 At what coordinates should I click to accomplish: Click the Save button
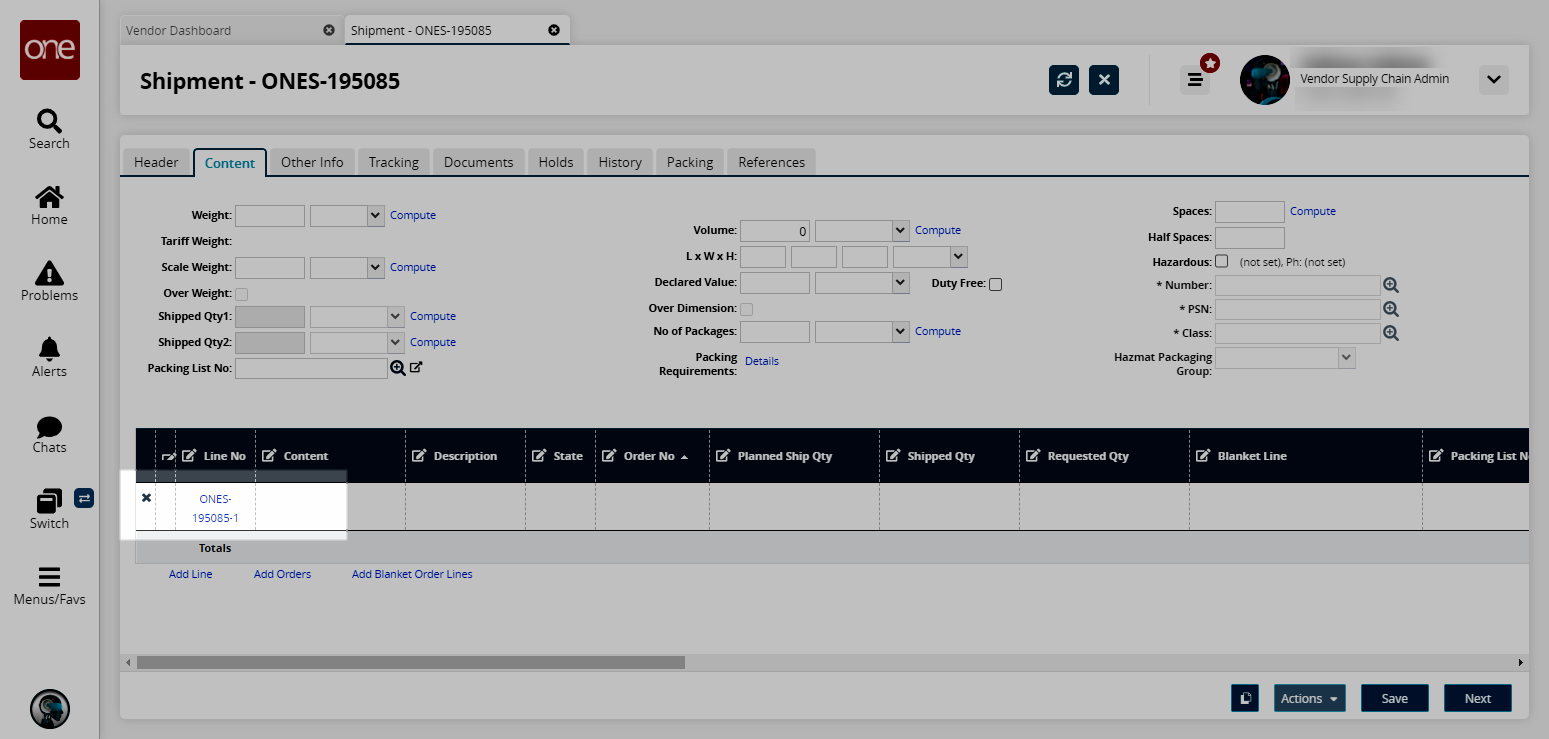[1394, 698]
